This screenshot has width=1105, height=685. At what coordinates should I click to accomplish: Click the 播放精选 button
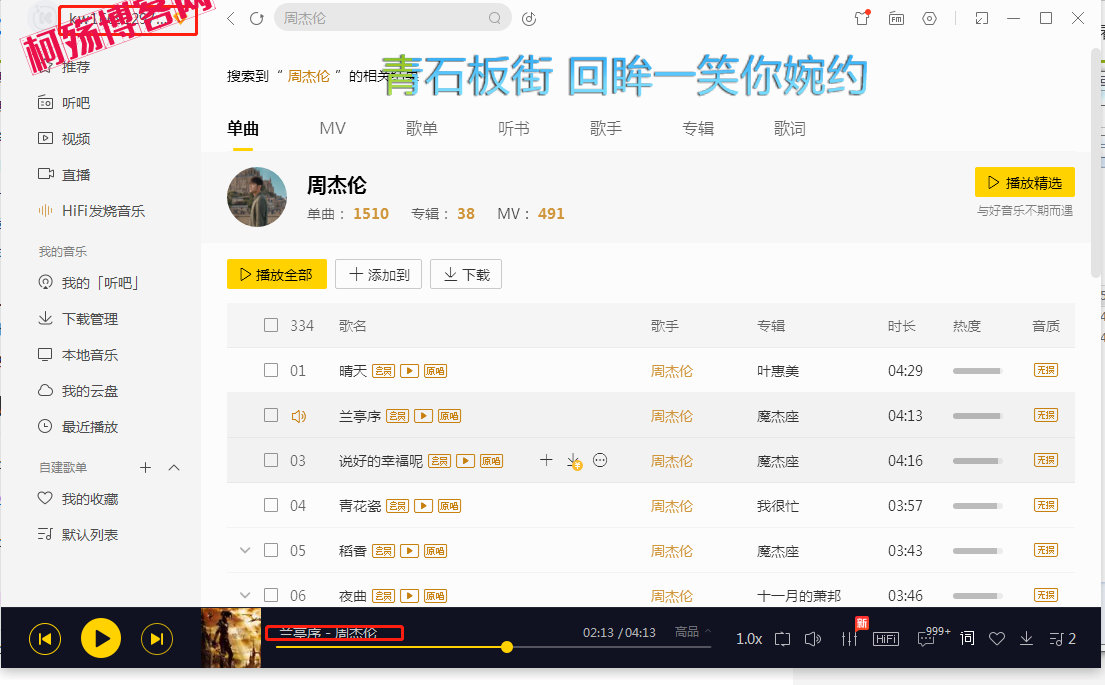click(1025, 183)
